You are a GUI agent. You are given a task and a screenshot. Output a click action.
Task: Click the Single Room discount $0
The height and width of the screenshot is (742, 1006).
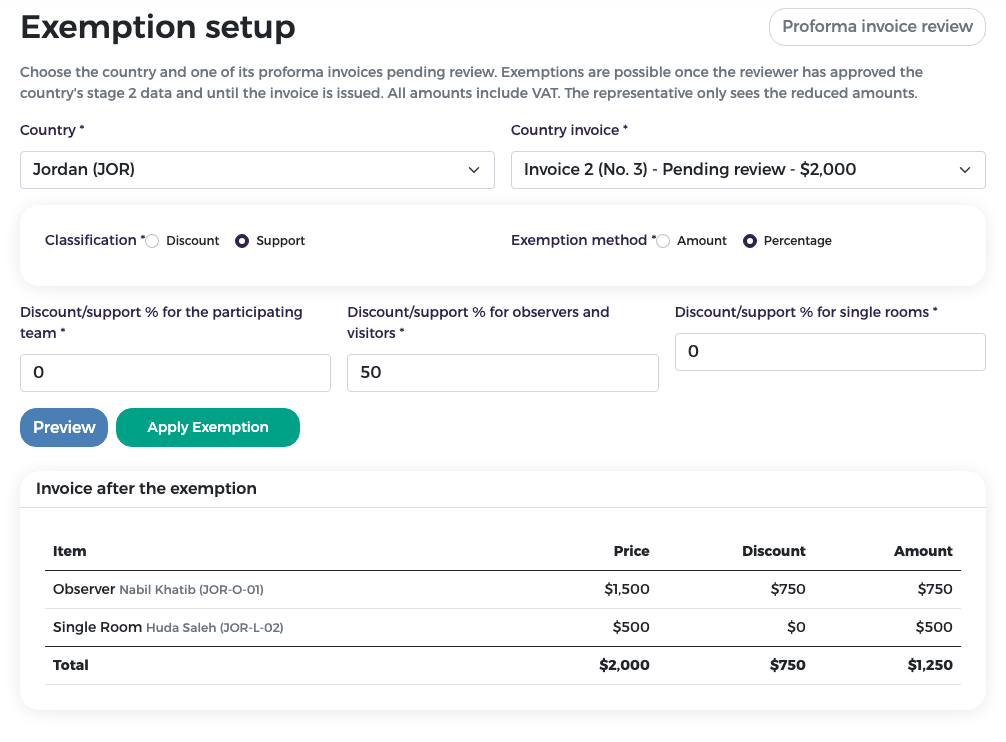click(x=796, y=627)
